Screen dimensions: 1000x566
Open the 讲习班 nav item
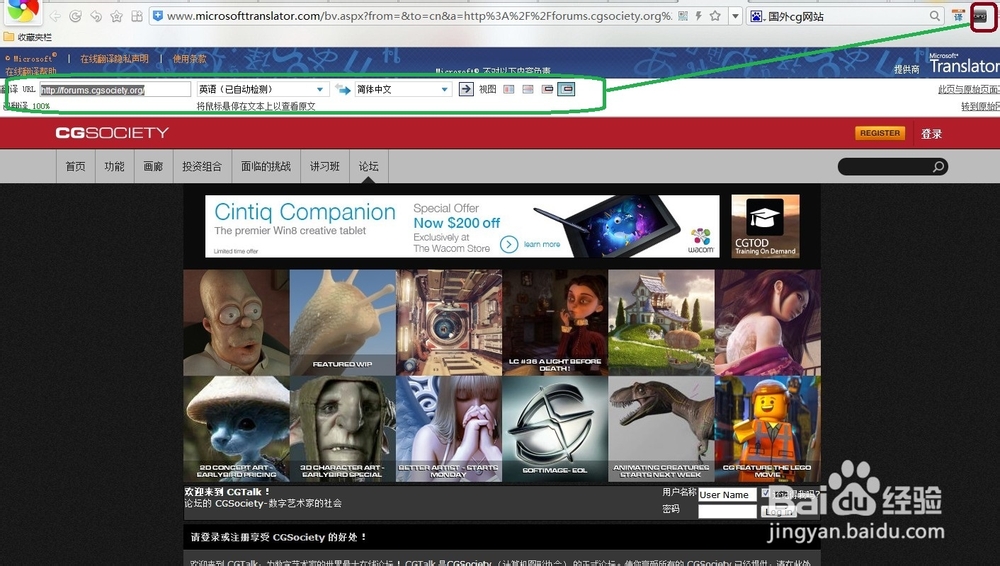click(x=325, y=167)
